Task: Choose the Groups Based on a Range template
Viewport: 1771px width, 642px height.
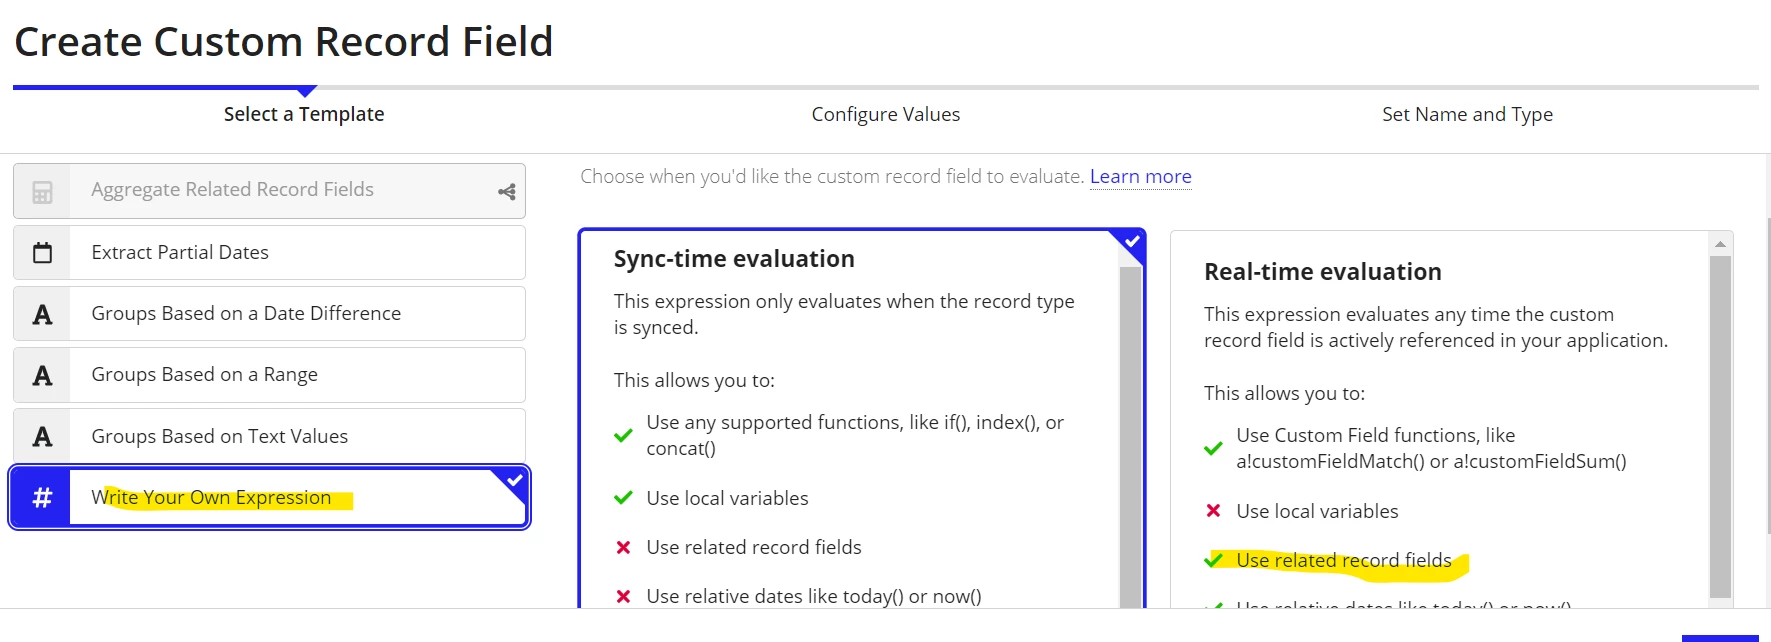Action: (269, 375)
